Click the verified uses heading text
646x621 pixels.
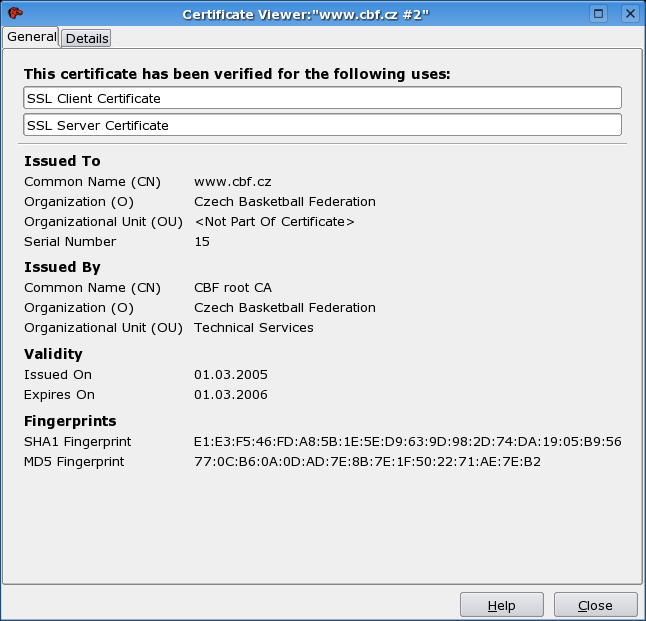pyautogui.click(x=237, y=74)
